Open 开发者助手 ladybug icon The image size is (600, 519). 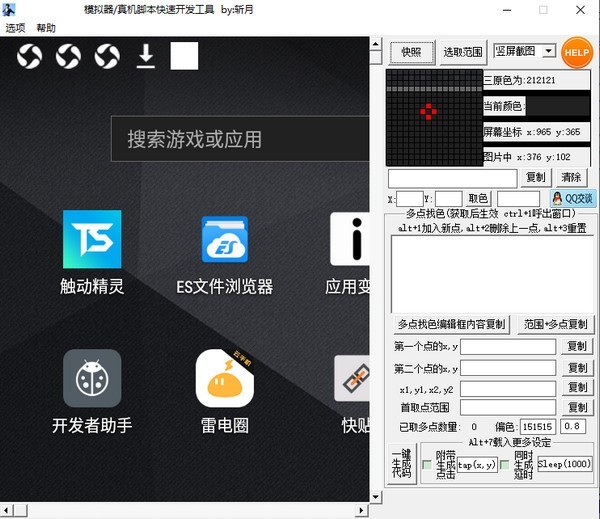coord(92,378)
